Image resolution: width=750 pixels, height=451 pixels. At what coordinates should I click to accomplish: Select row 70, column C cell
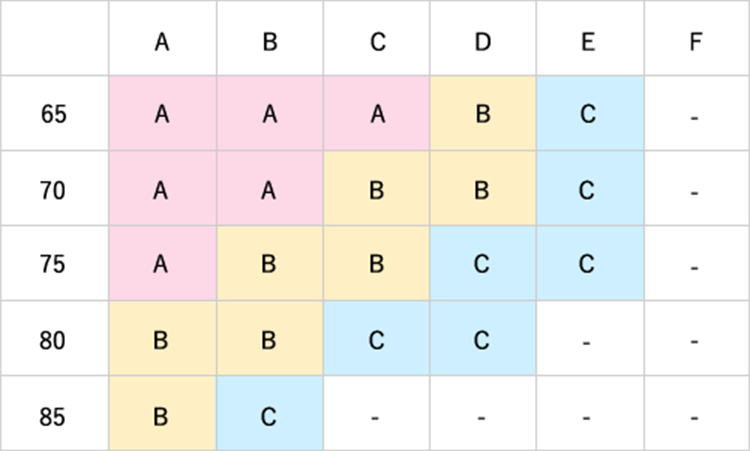click(x=376, y=190)
